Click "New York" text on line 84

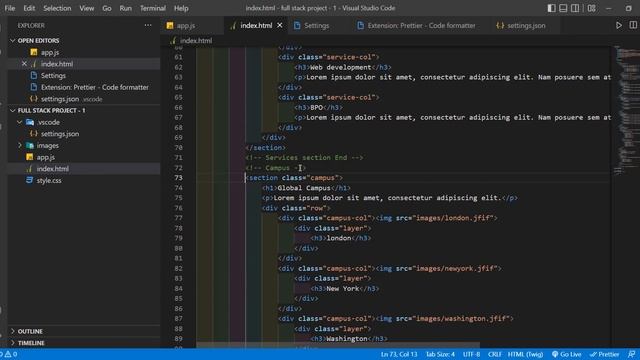click(x=342, y=288)
